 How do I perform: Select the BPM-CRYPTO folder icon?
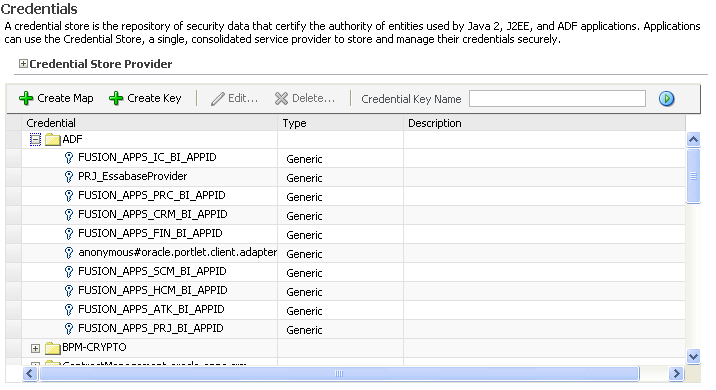coord(53,348)
